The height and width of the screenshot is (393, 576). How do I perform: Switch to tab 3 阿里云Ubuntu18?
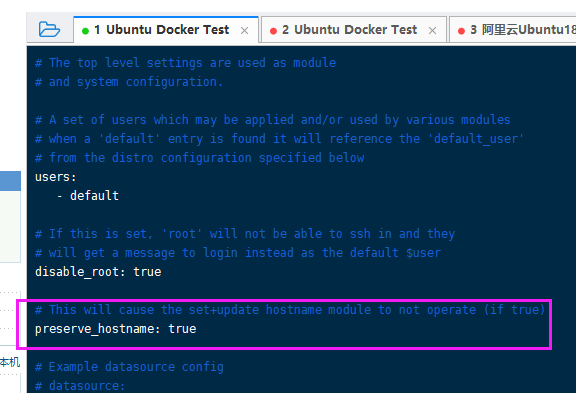click(513, 30)
